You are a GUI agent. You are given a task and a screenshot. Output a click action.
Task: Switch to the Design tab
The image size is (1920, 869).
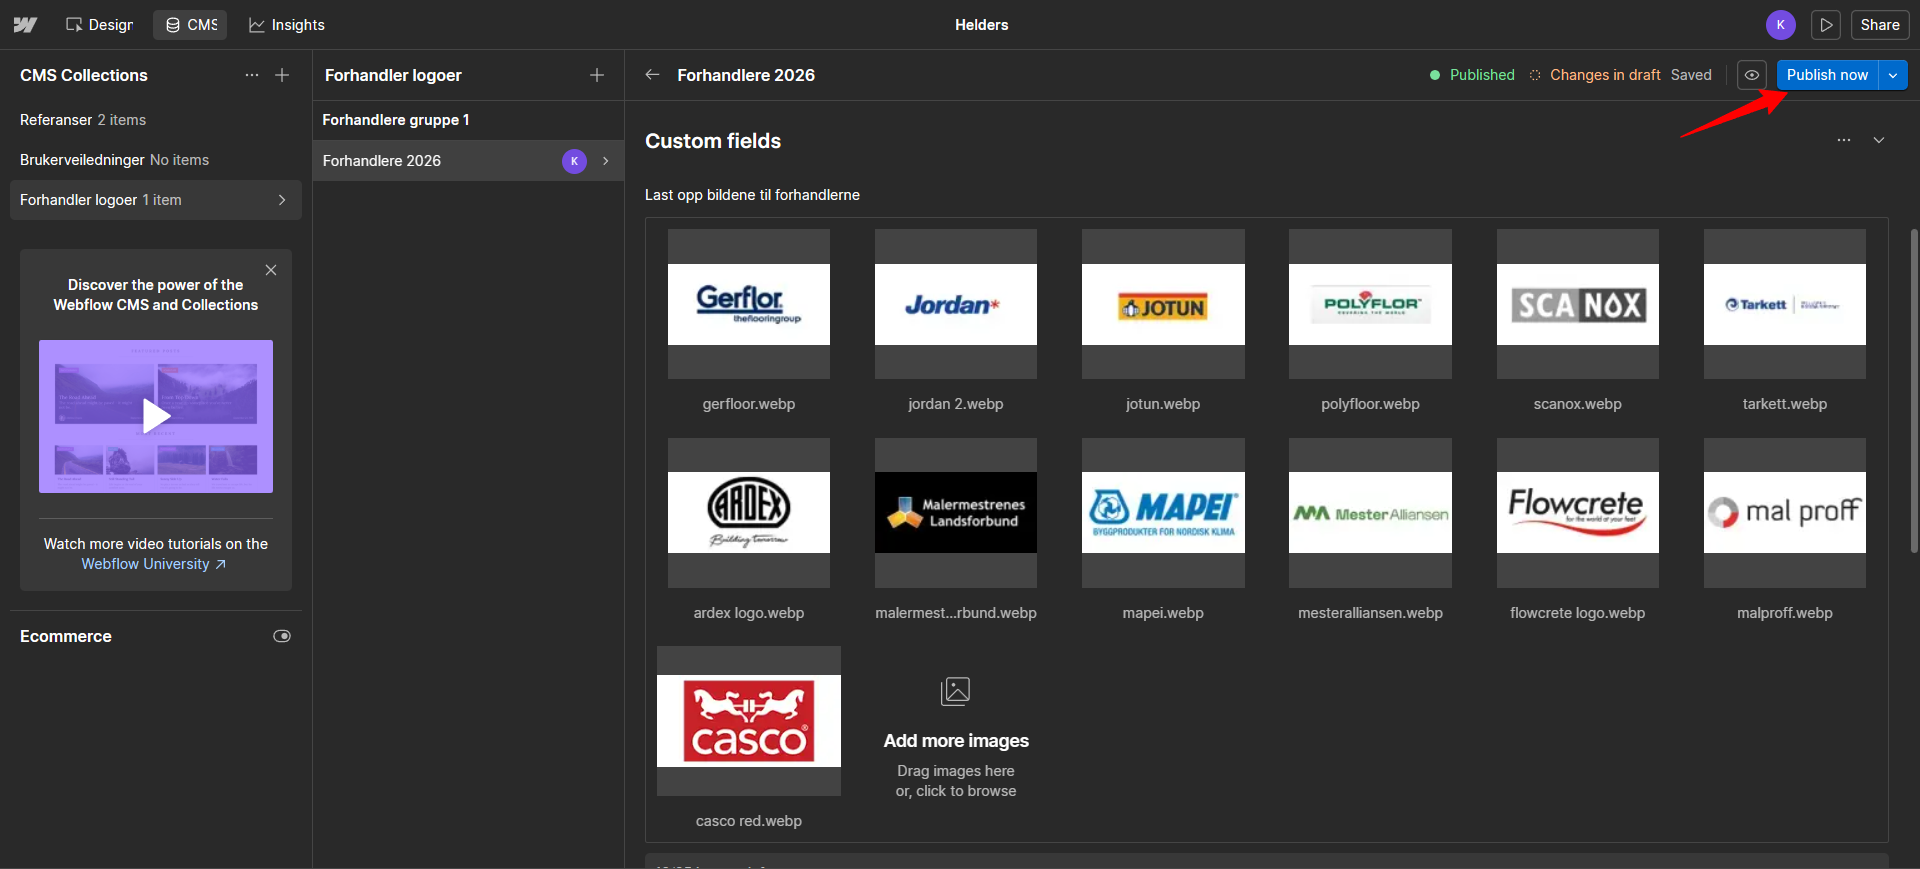[x=99, y=25]
